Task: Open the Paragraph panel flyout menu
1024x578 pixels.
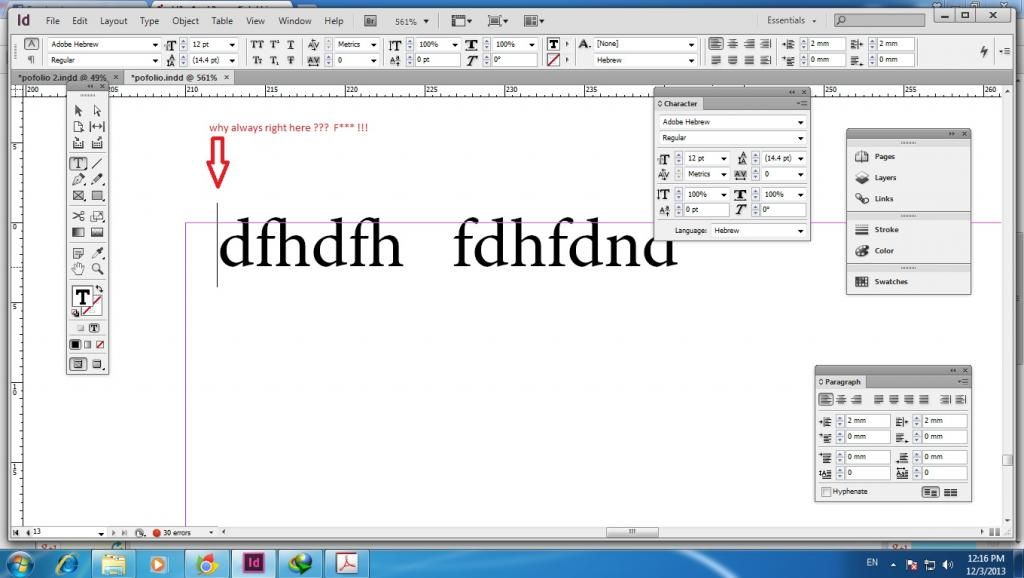Action: (963, 381)
